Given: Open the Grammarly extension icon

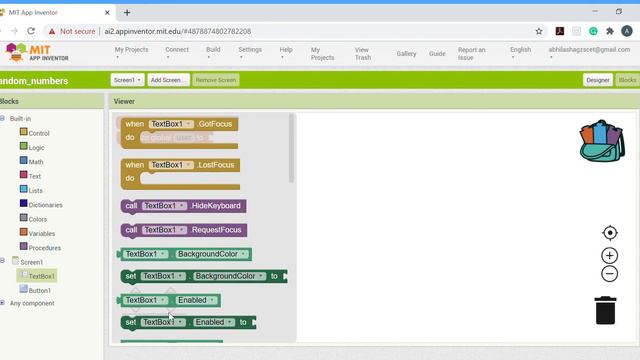Looking at the screenshot, I should (593, 31).
